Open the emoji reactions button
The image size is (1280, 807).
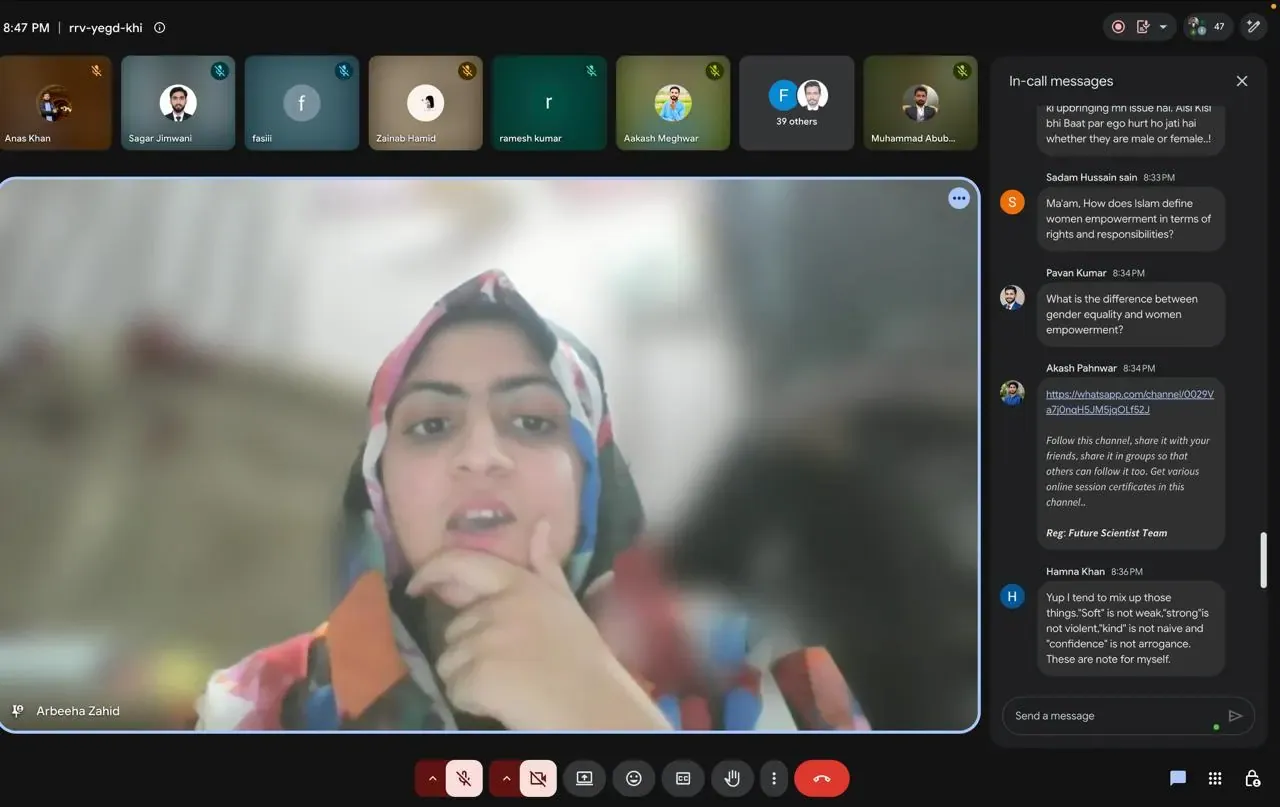point(634,778)
